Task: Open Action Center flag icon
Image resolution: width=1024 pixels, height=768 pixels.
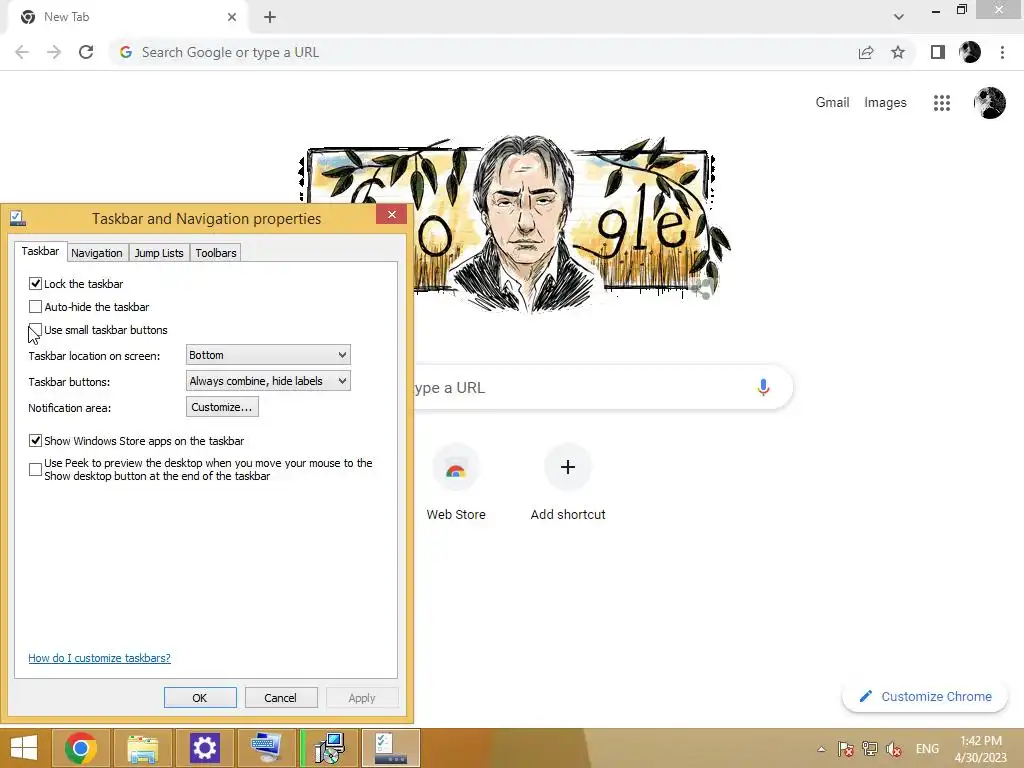Action: [x=846, y=749]
